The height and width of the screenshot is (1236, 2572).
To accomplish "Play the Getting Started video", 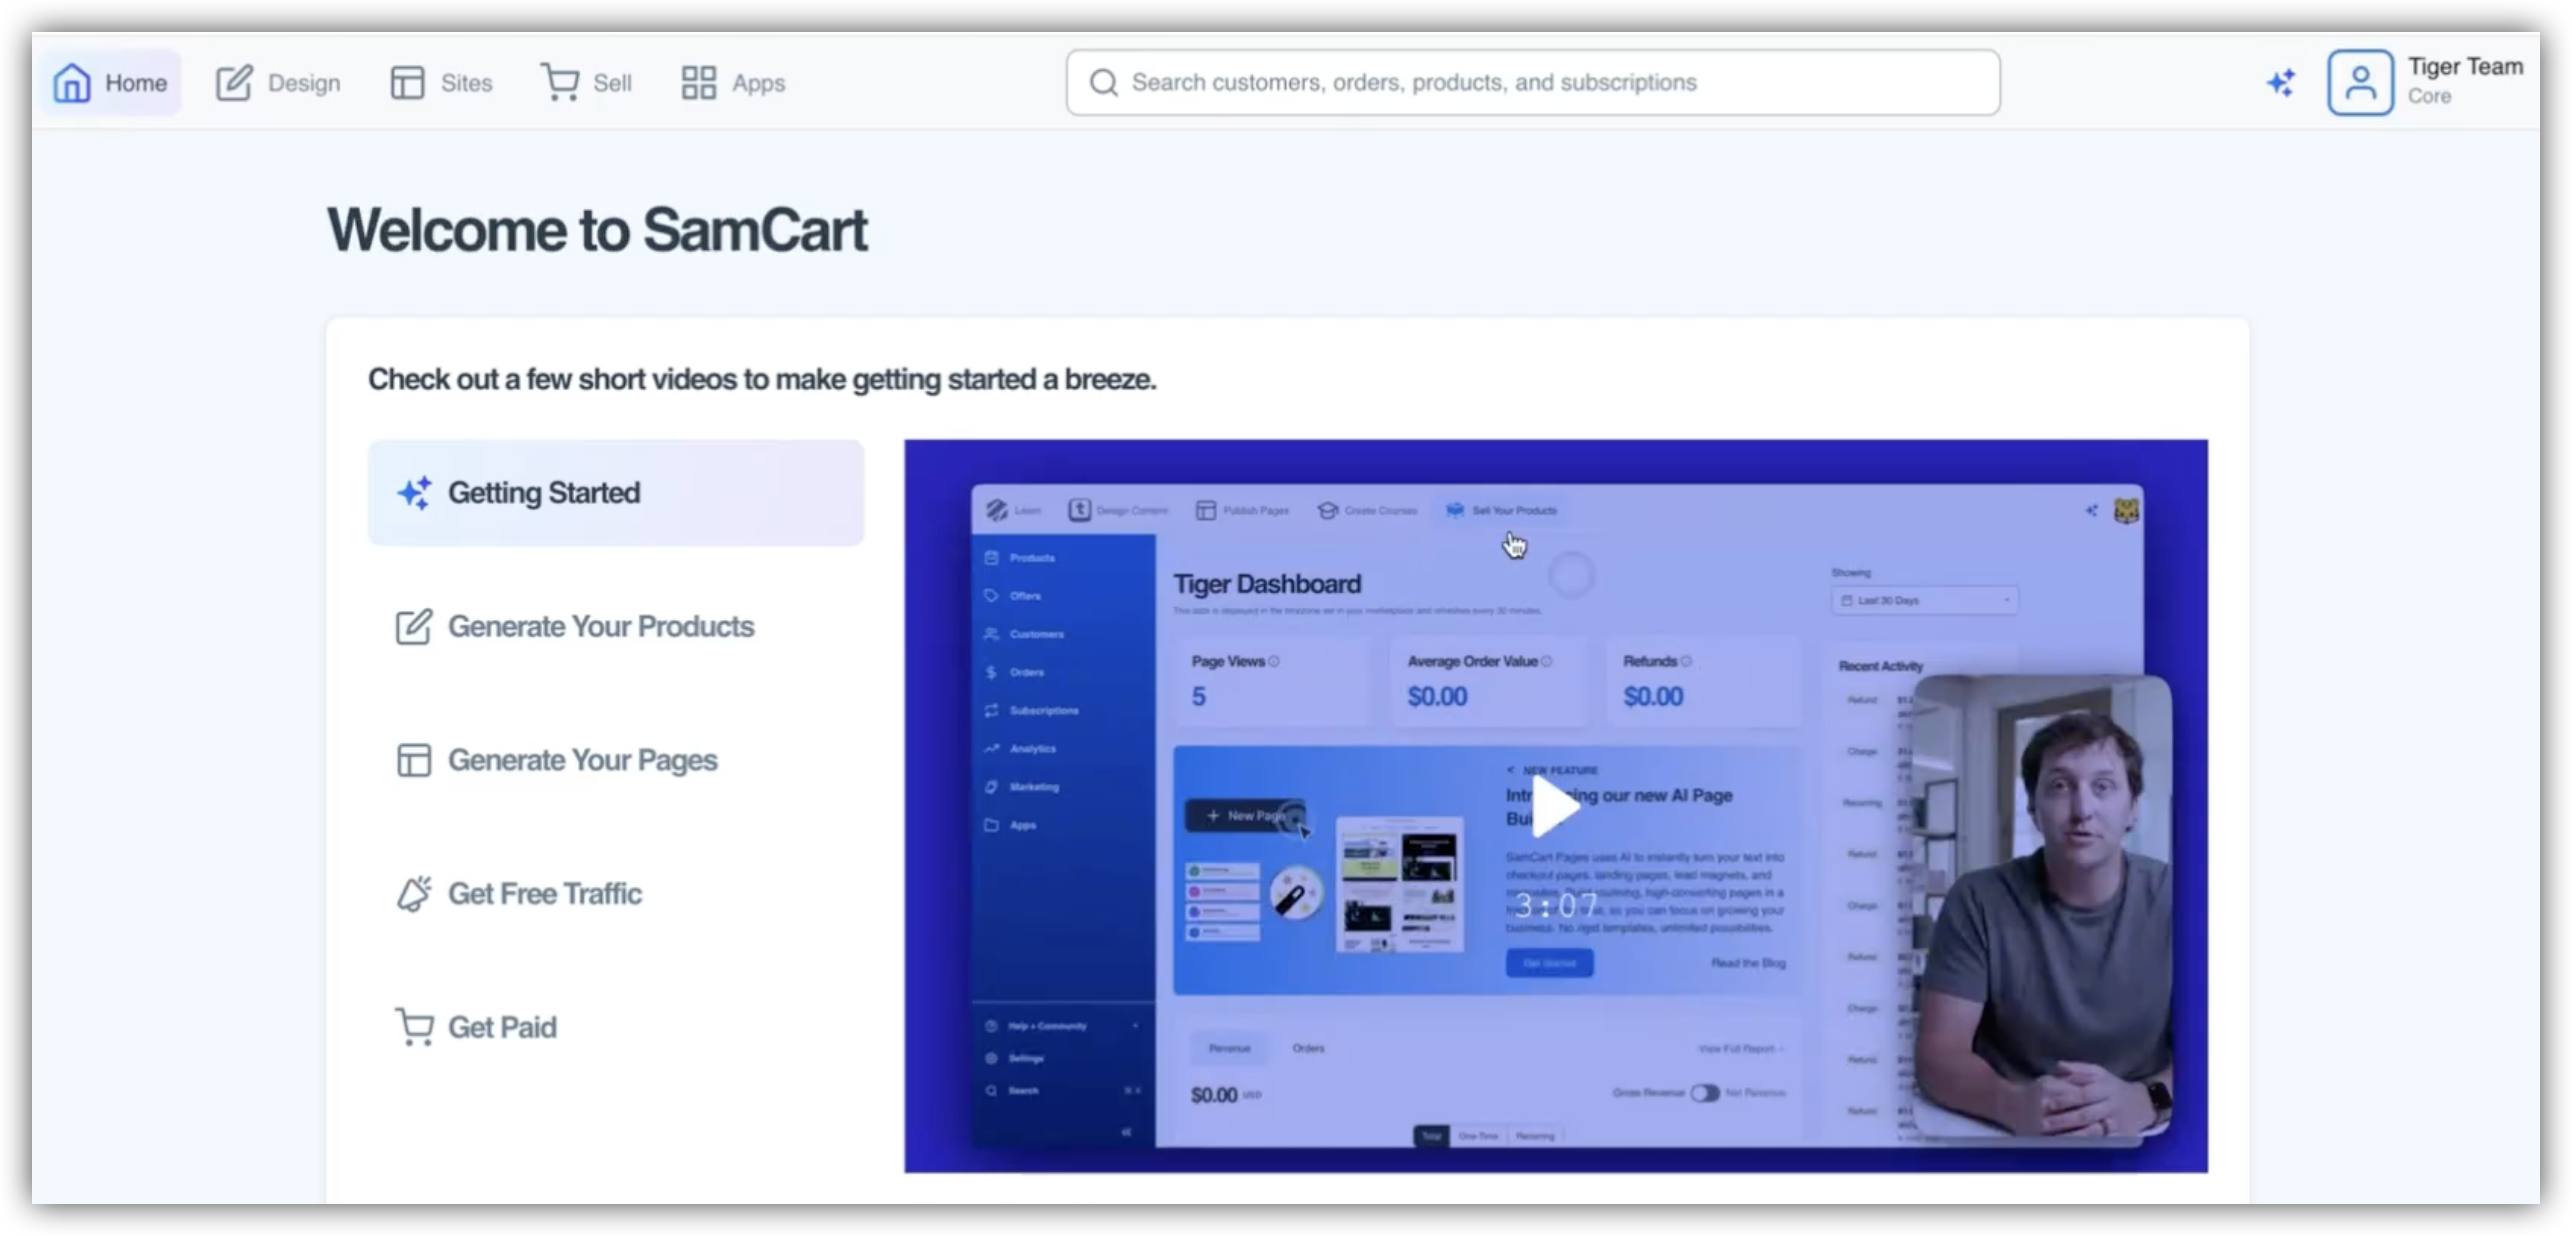I will 1556,807.
